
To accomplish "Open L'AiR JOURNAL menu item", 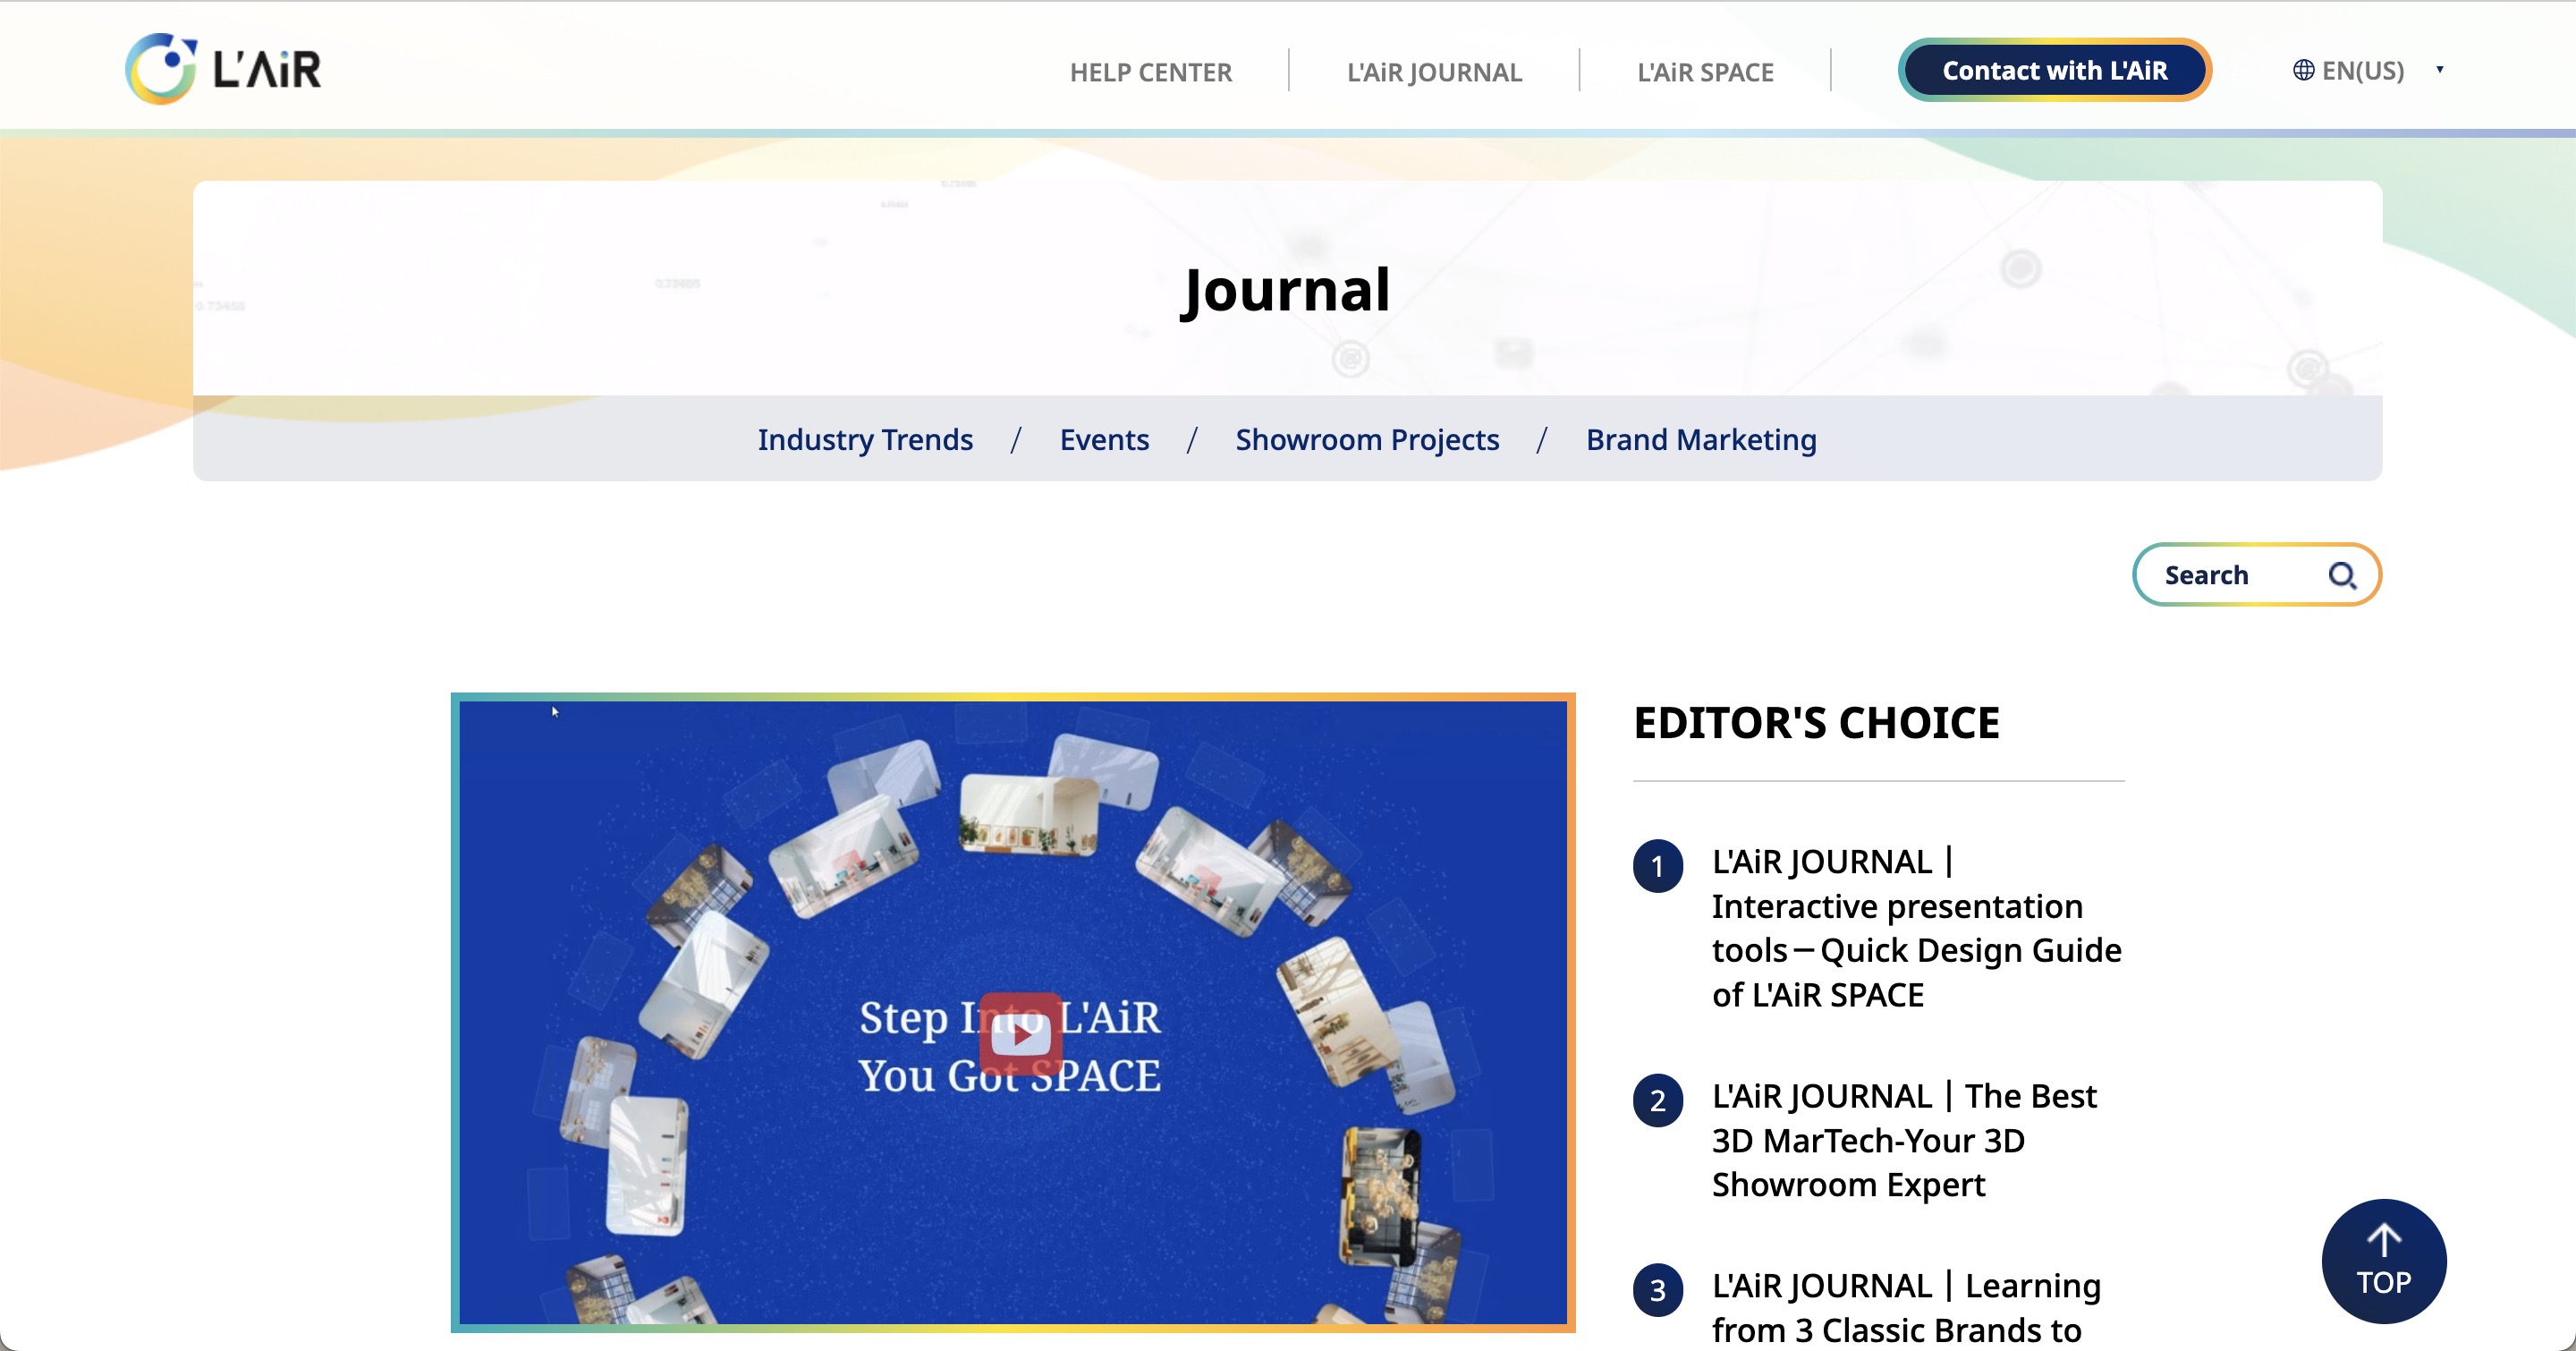I will pos(1434,72).
